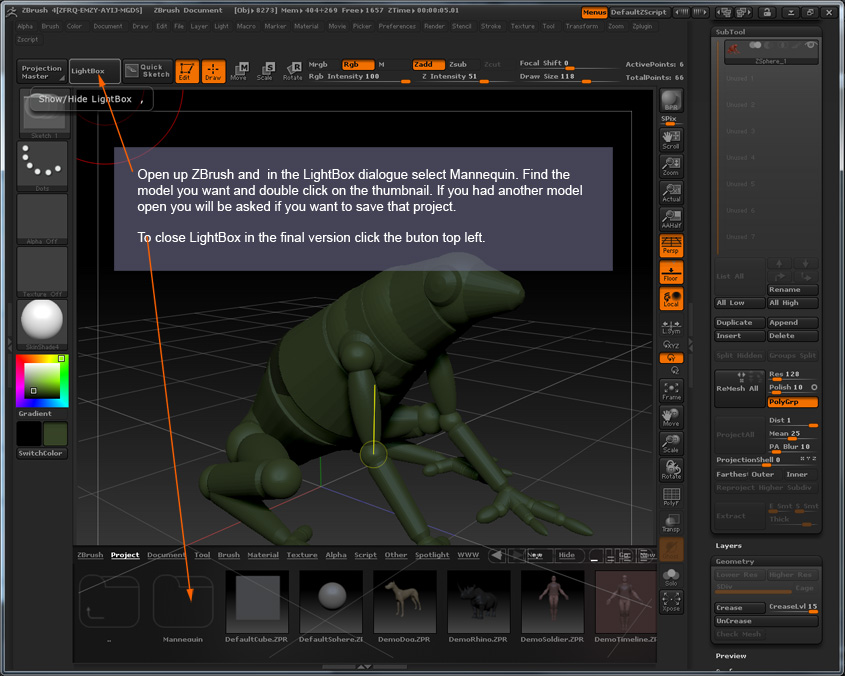Activate Quick Sketch
This screenshot has width=845, height=676.
[148, 71]
